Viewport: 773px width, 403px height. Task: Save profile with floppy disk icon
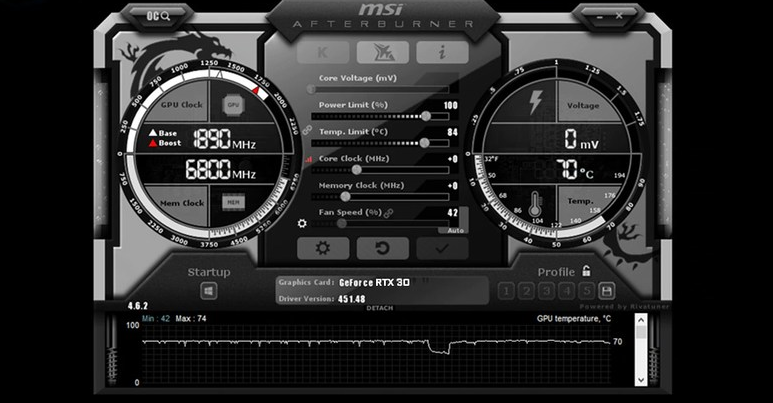click(x=606, y=291)
